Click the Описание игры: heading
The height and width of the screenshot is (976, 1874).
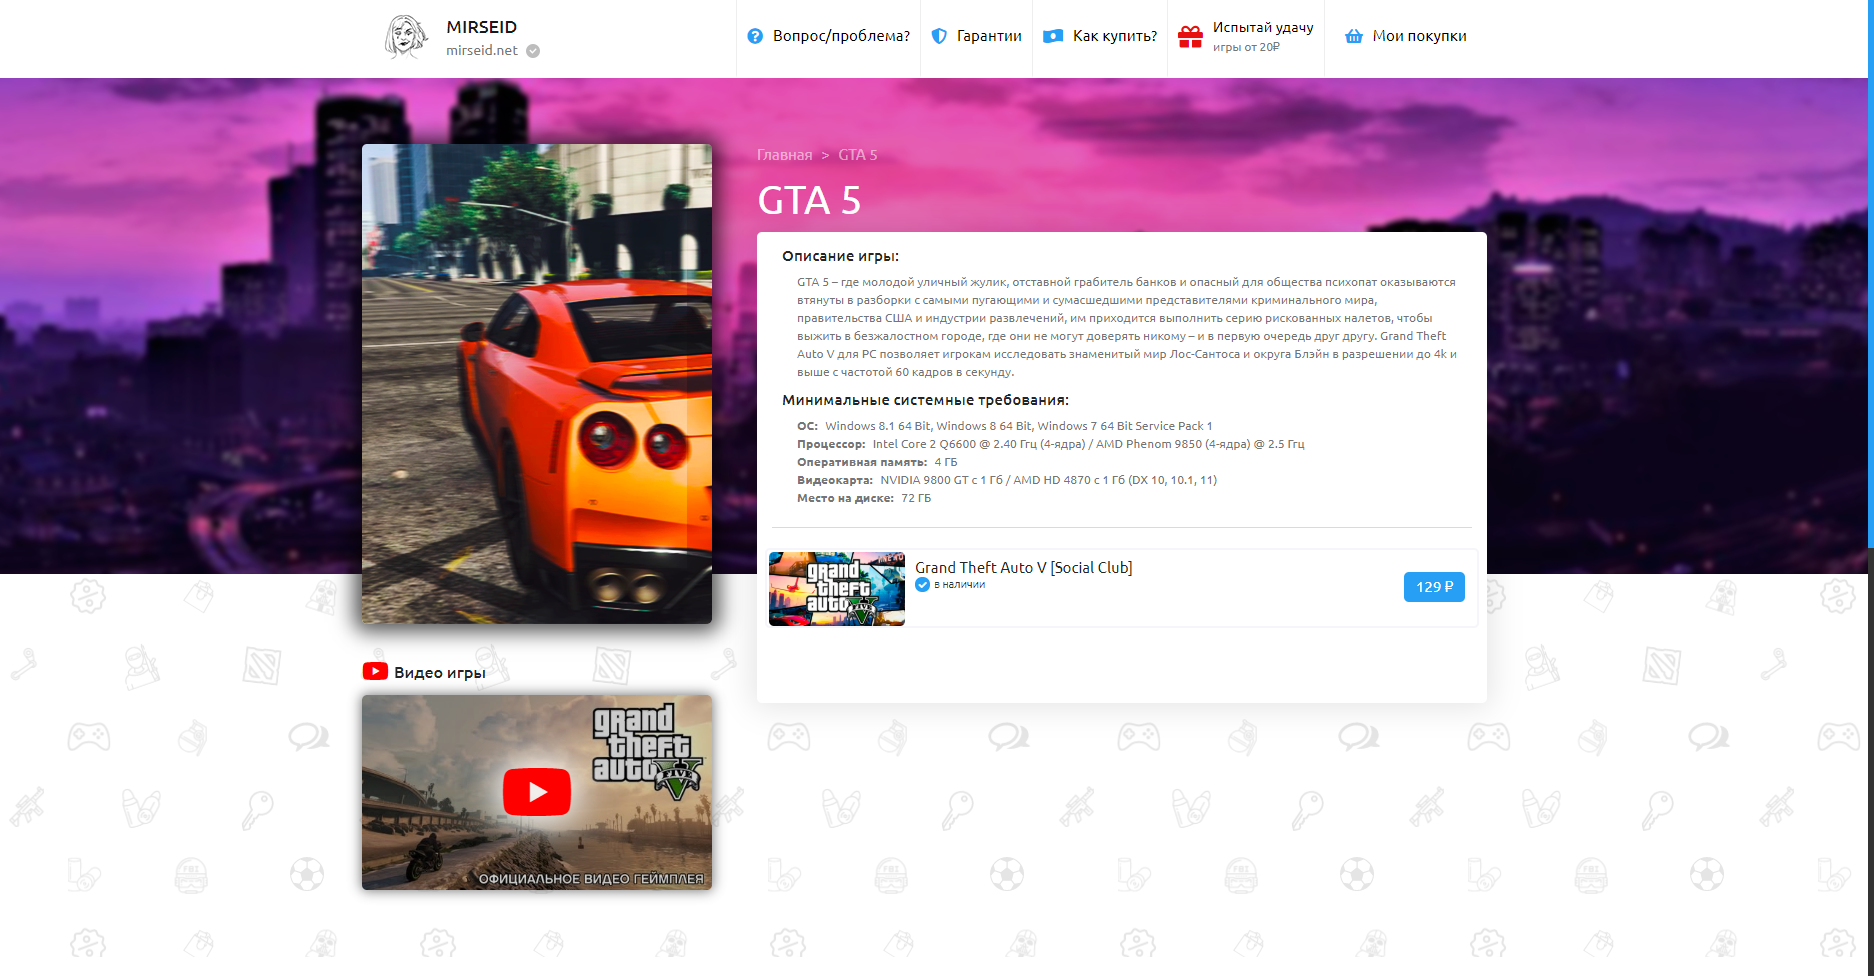(x=840, y=256)
